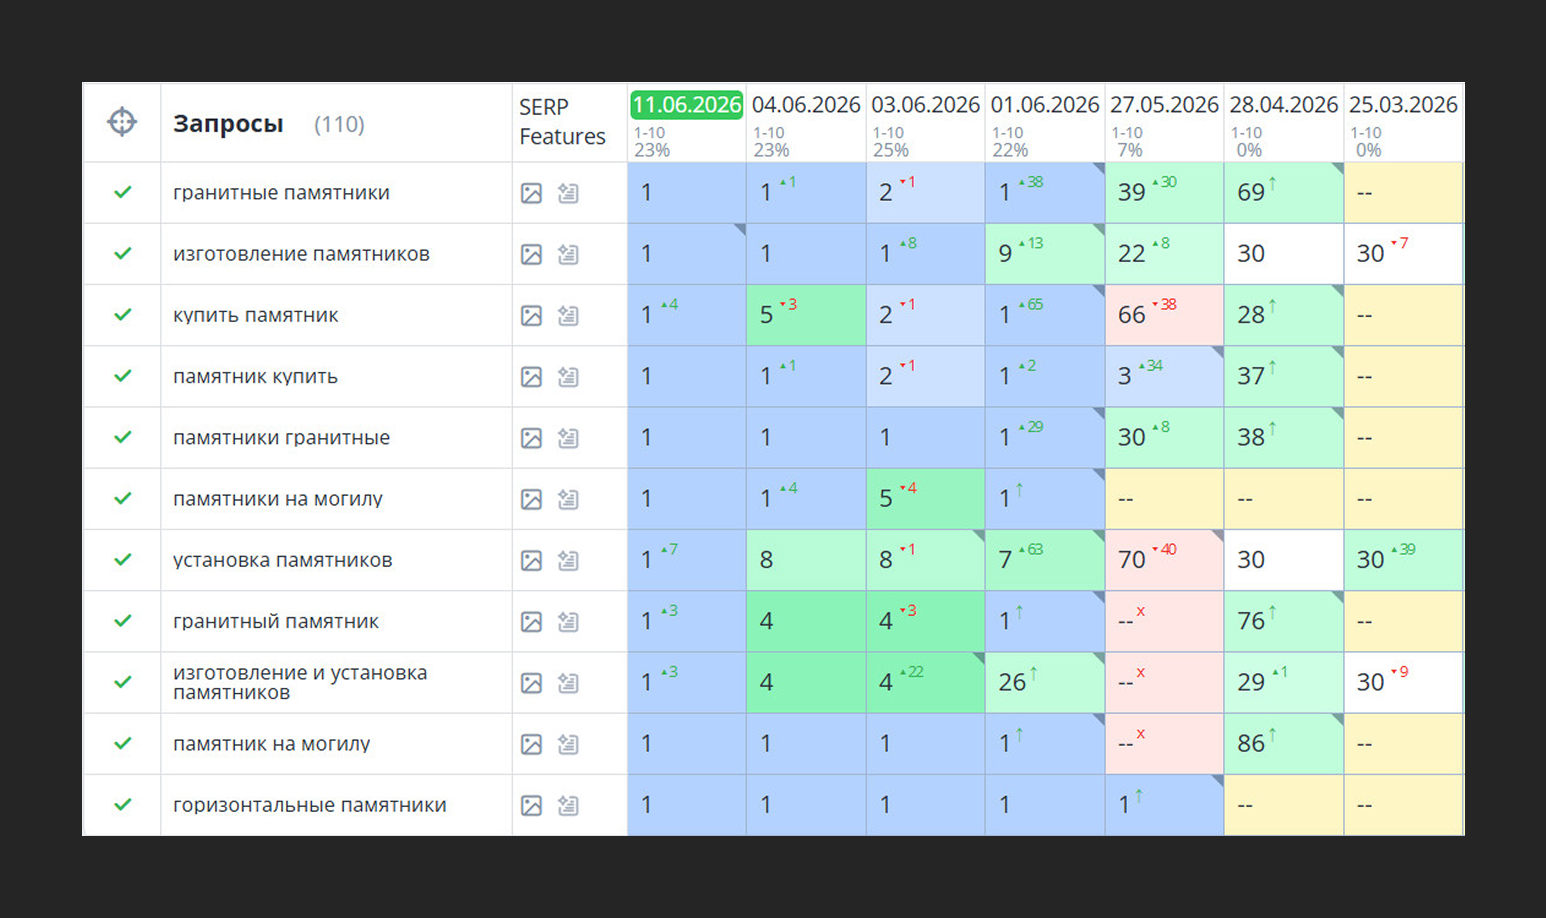
Task: Open the query купить памятник
Action: coord(256,315)
